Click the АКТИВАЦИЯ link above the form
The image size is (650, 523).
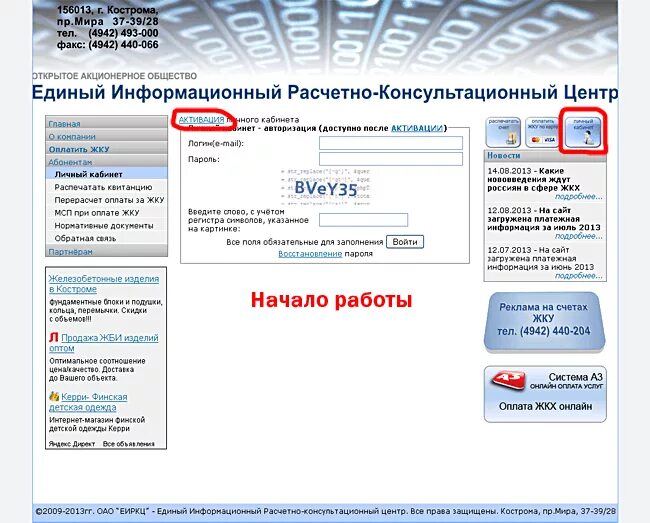[201, 119]
